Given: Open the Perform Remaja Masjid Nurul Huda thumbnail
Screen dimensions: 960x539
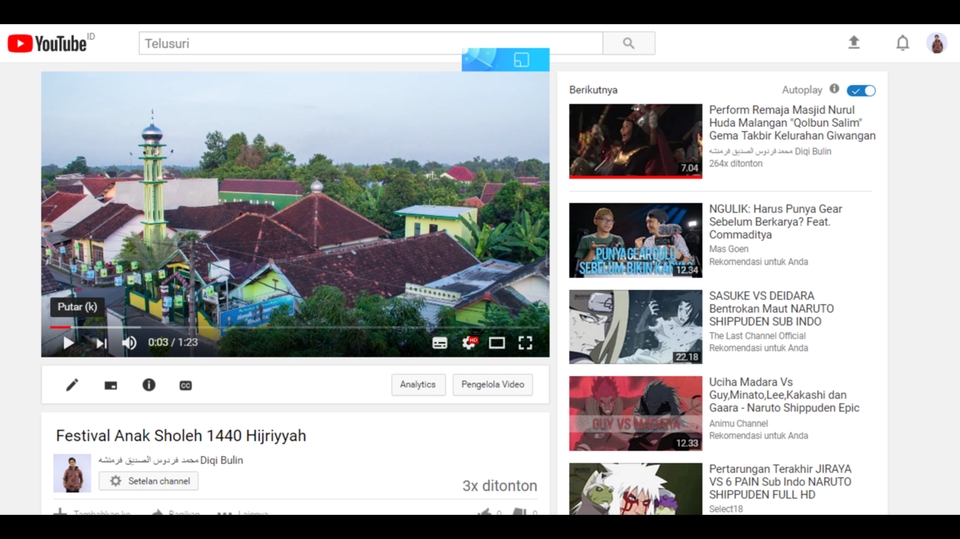Looking at the screenshot, I should click(x=636, y=141).
